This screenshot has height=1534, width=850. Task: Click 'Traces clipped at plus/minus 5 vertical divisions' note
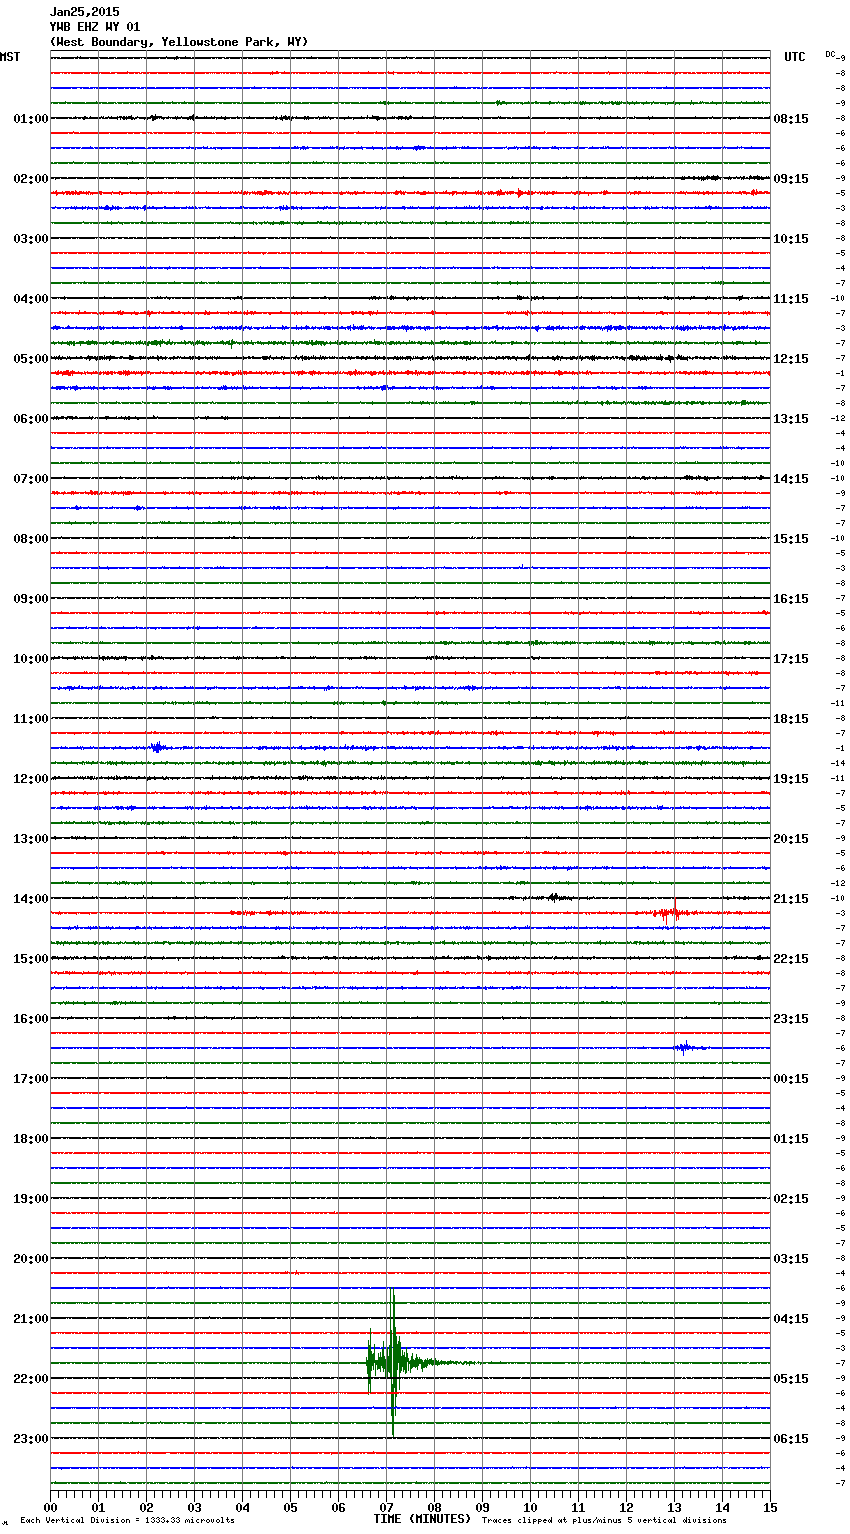[604, 1520]
